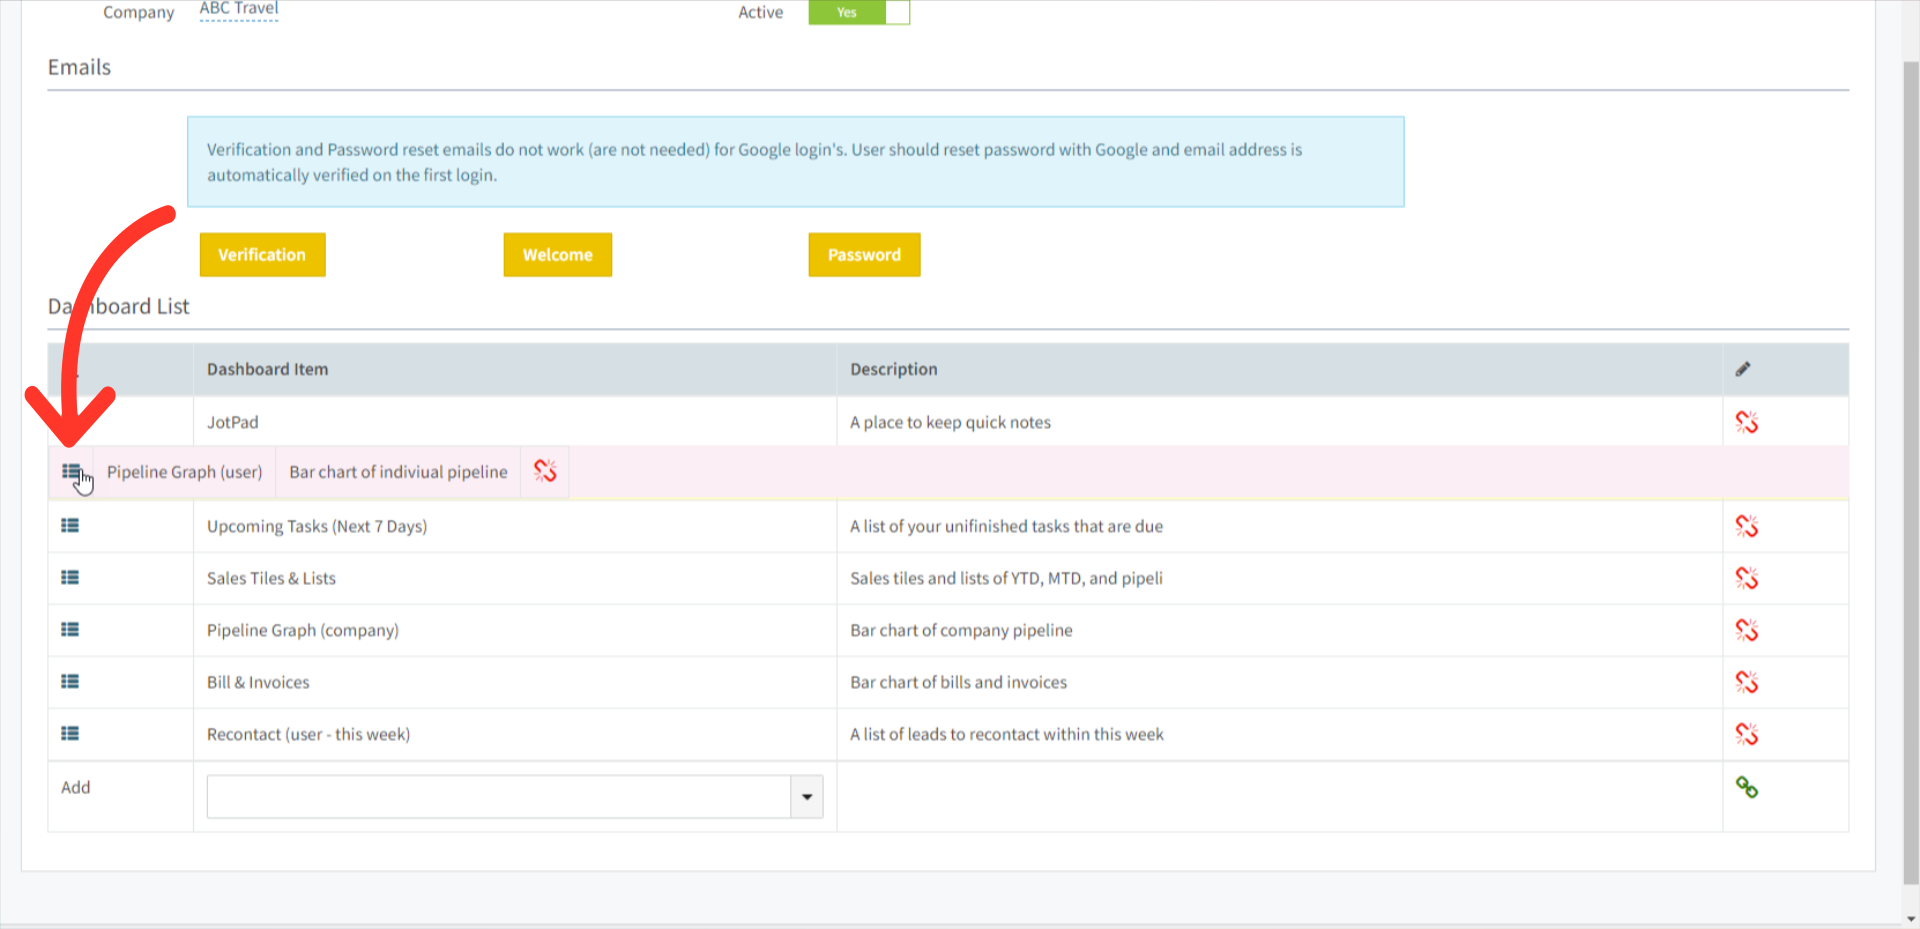Viewport: 1920px width, 929px height.
Task: Click the Password email button
Action: pyautogui.click(x=864, y=254)
